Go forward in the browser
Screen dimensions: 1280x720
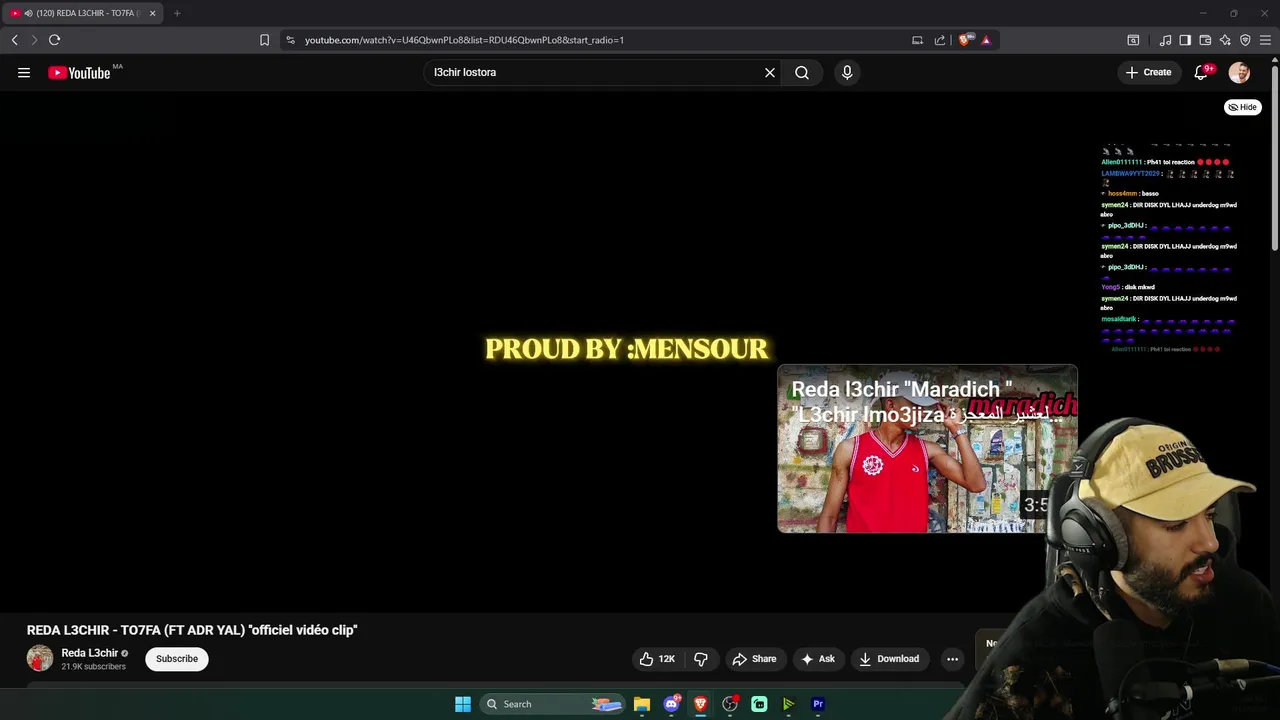(34, 40)
